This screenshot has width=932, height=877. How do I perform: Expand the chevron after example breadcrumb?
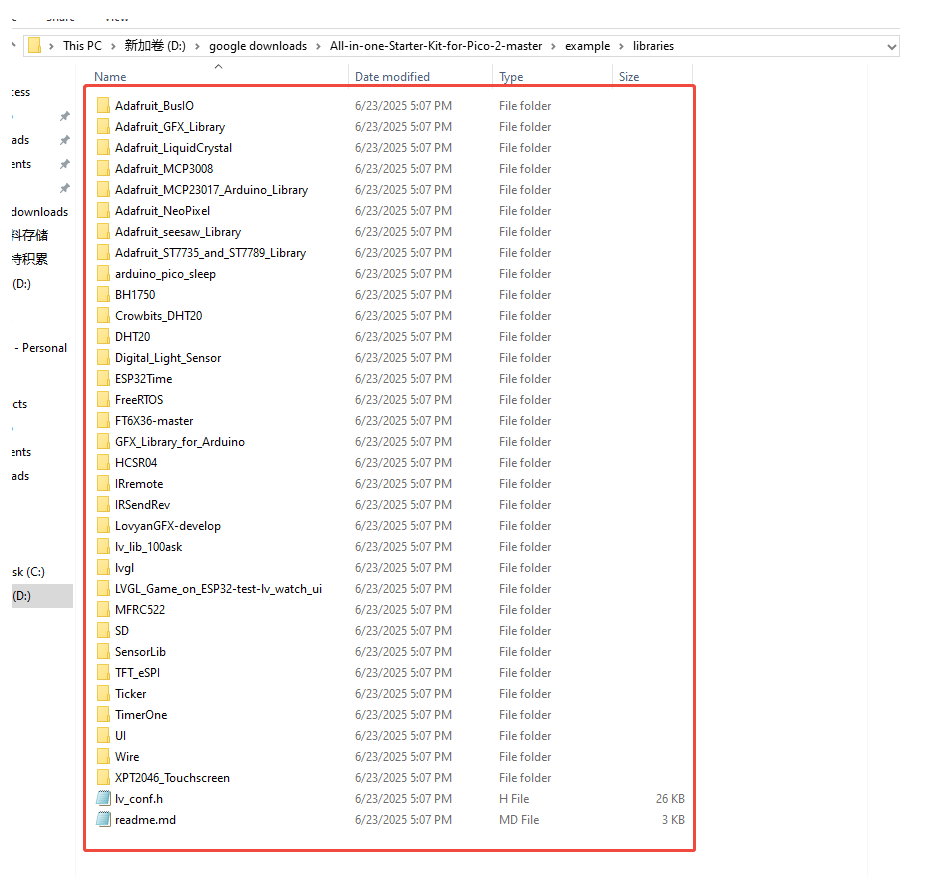[621, 46]
